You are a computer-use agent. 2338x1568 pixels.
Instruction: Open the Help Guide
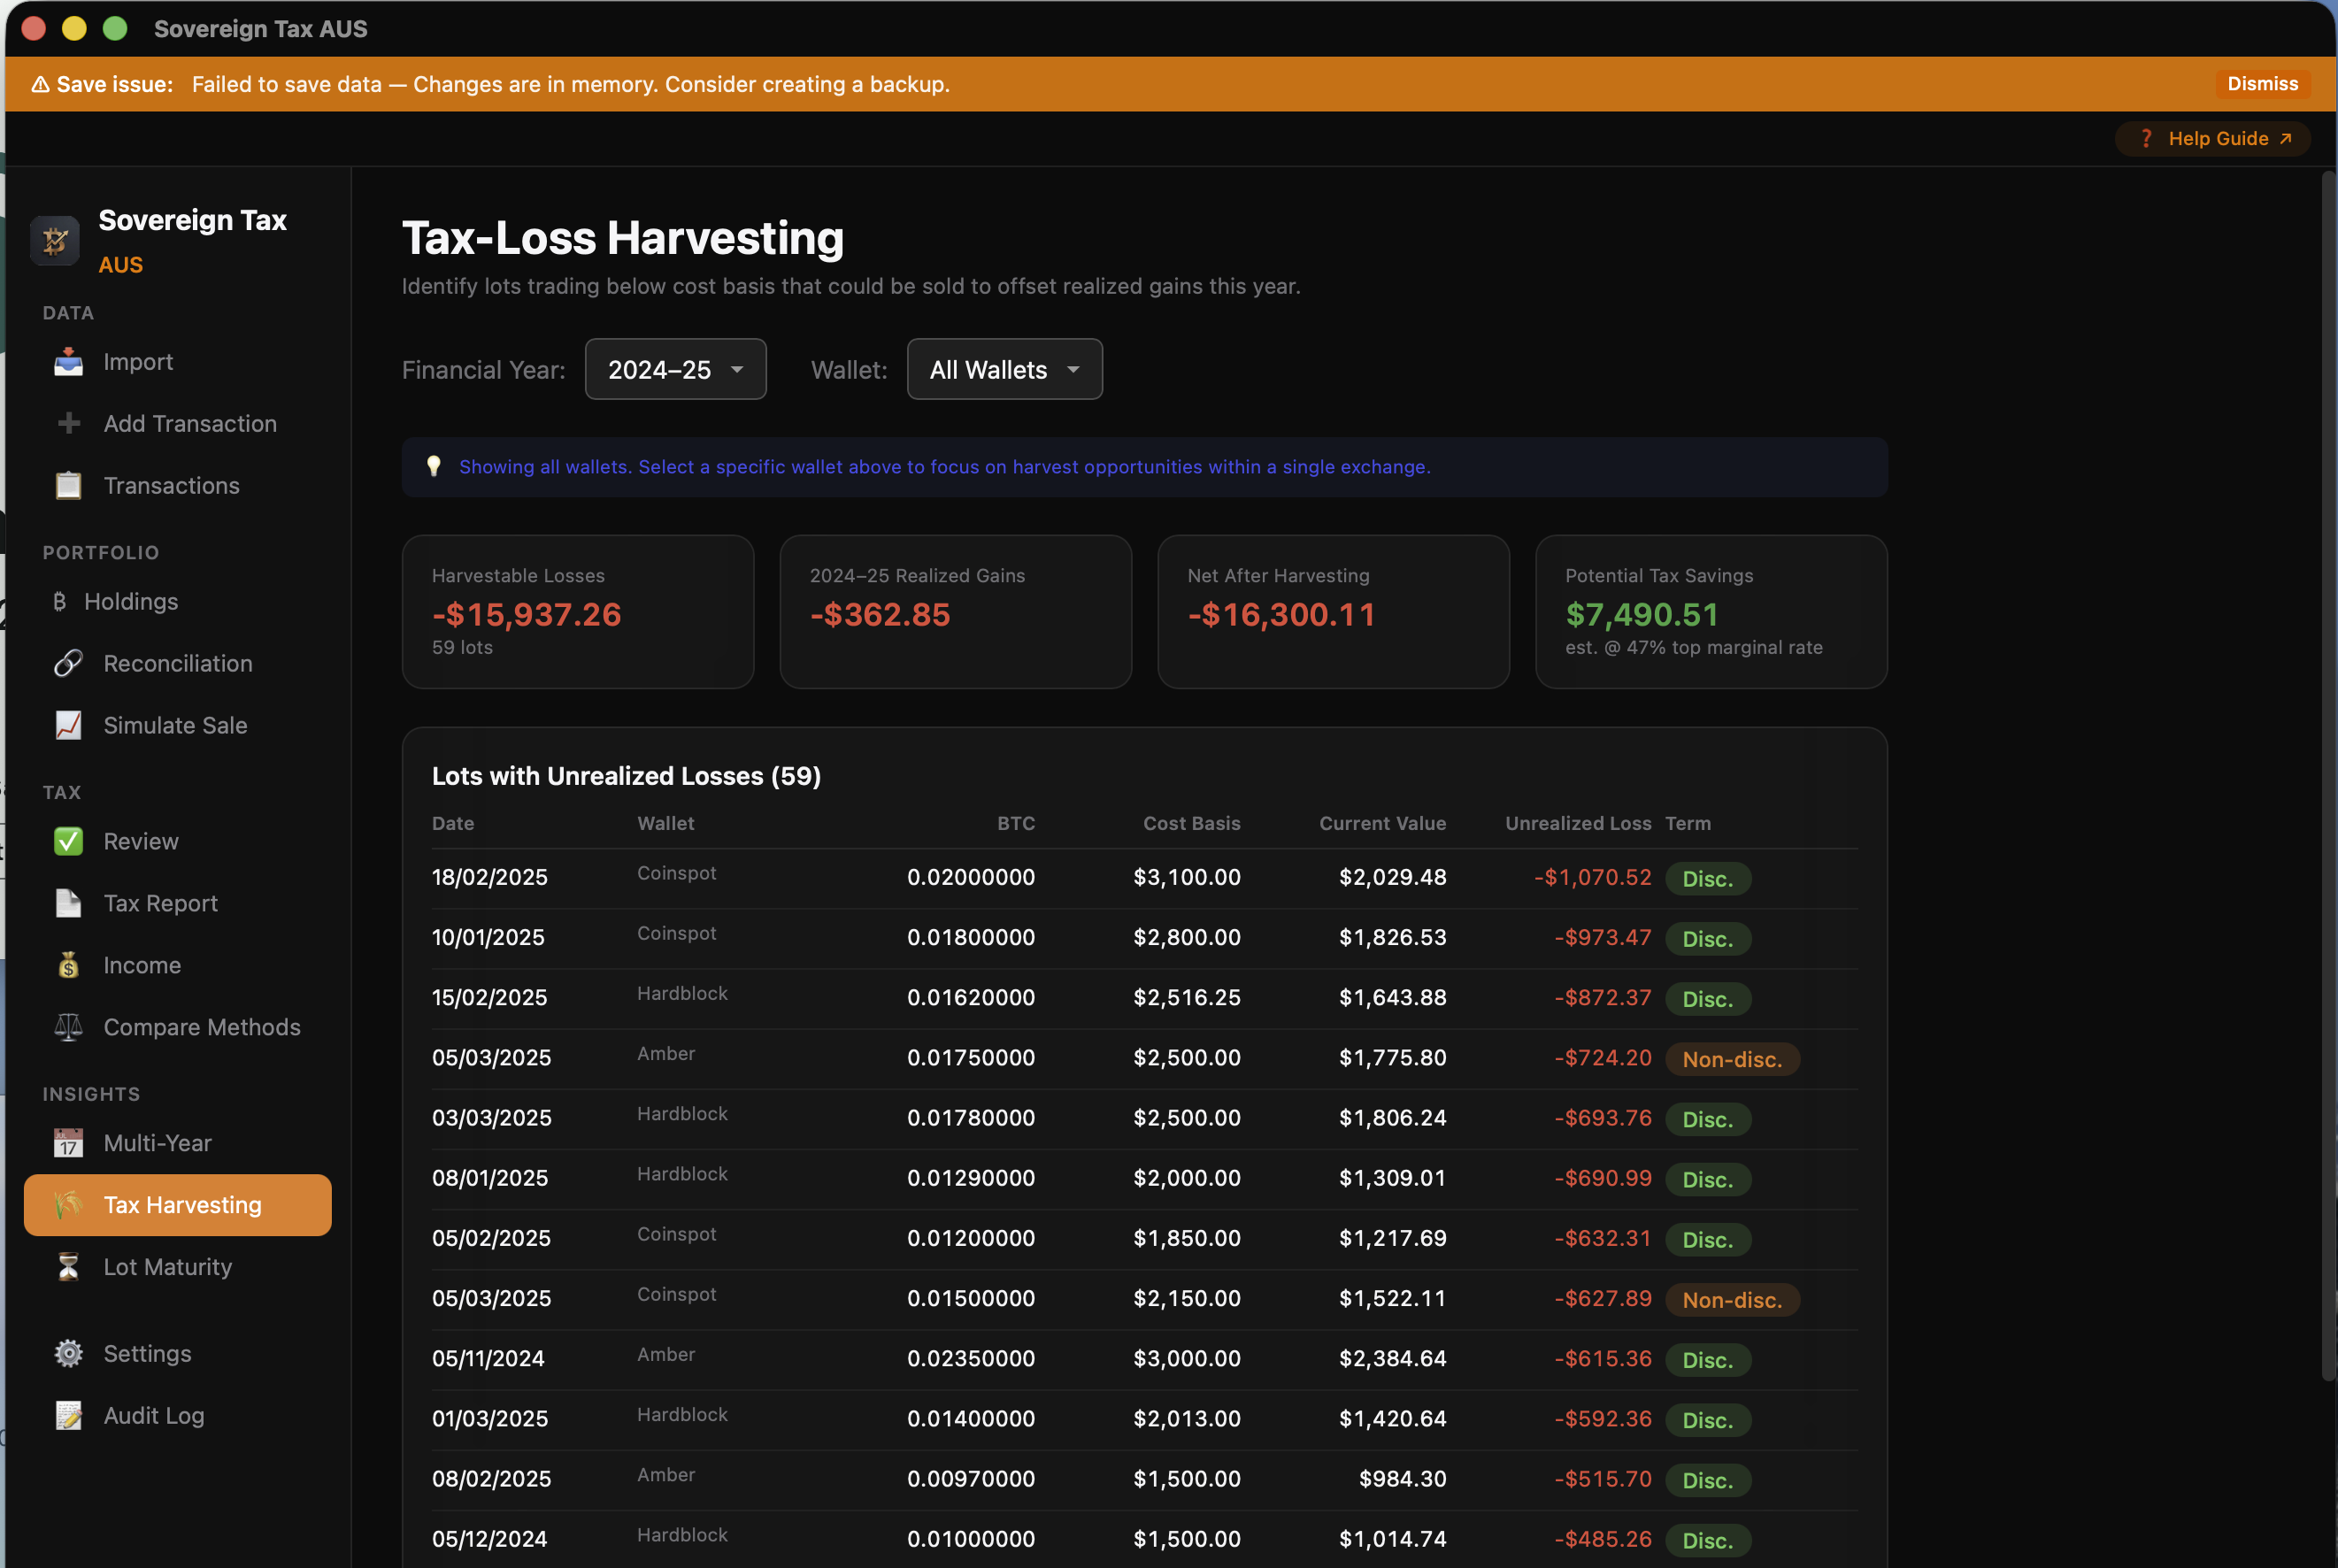tap(2212, 138)
